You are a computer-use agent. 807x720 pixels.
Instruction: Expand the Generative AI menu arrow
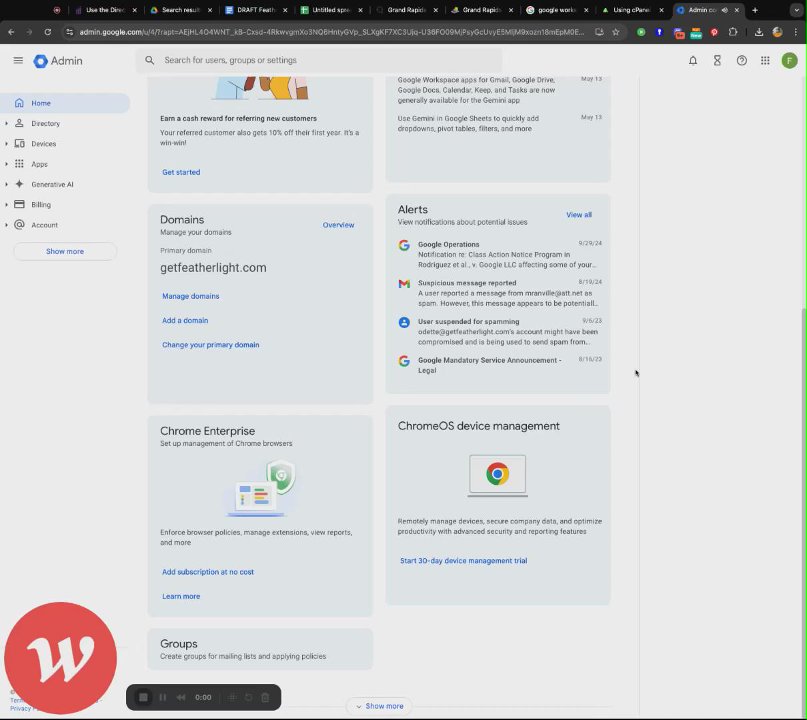click(6, 184)
